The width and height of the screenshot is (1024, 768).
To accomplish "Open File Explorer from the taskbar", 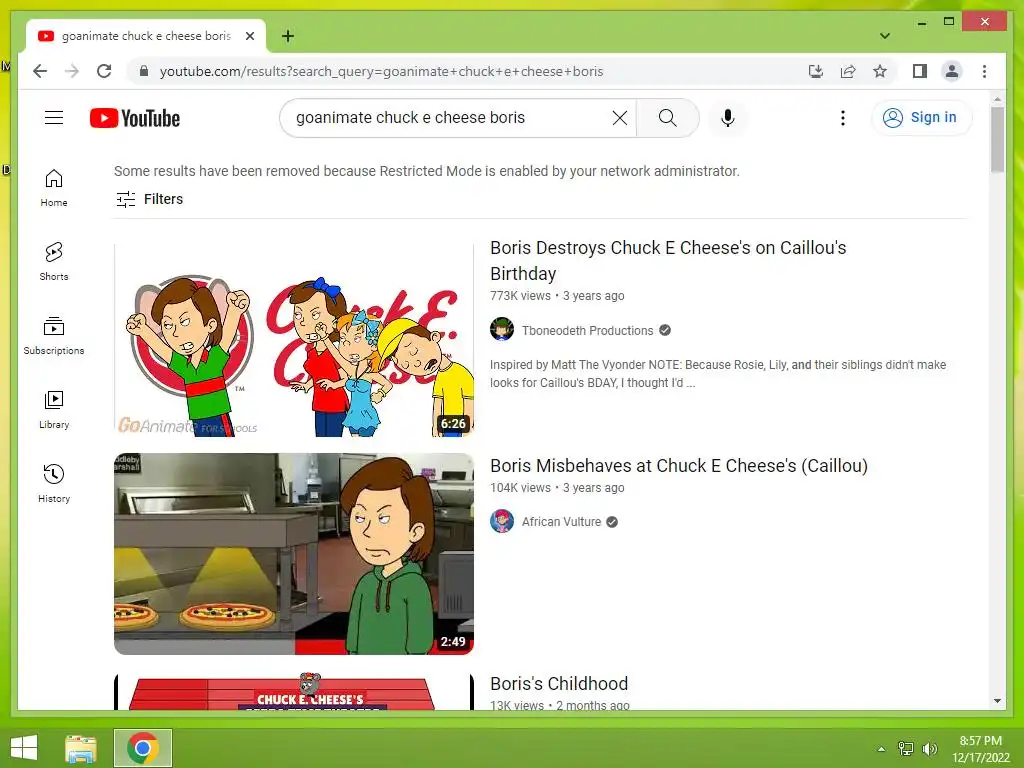I will click(81, 748).
